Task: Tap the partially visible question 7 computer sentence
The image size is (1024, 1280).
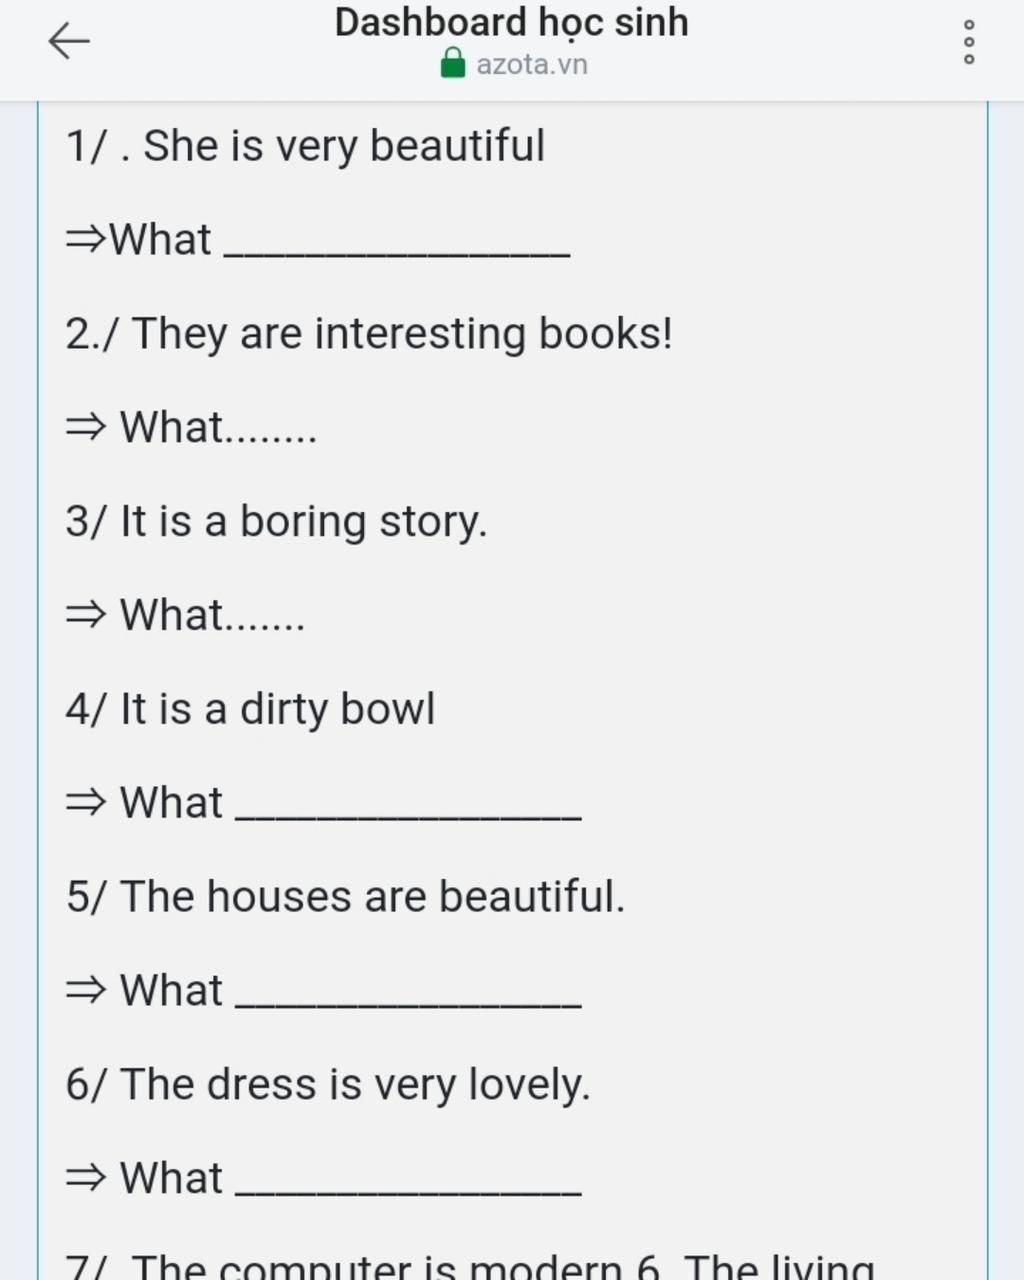Action: point(470,1266)
